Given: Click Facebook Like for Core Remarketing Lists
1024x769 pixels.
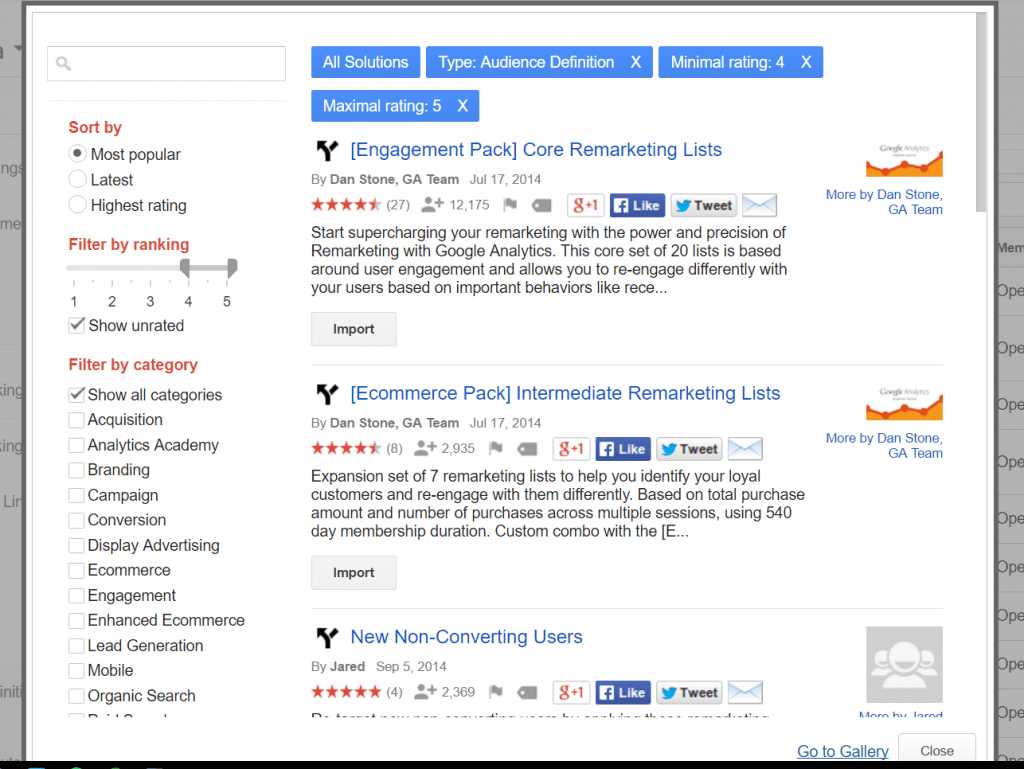Looking at the screenshot, I should point(637,206).
